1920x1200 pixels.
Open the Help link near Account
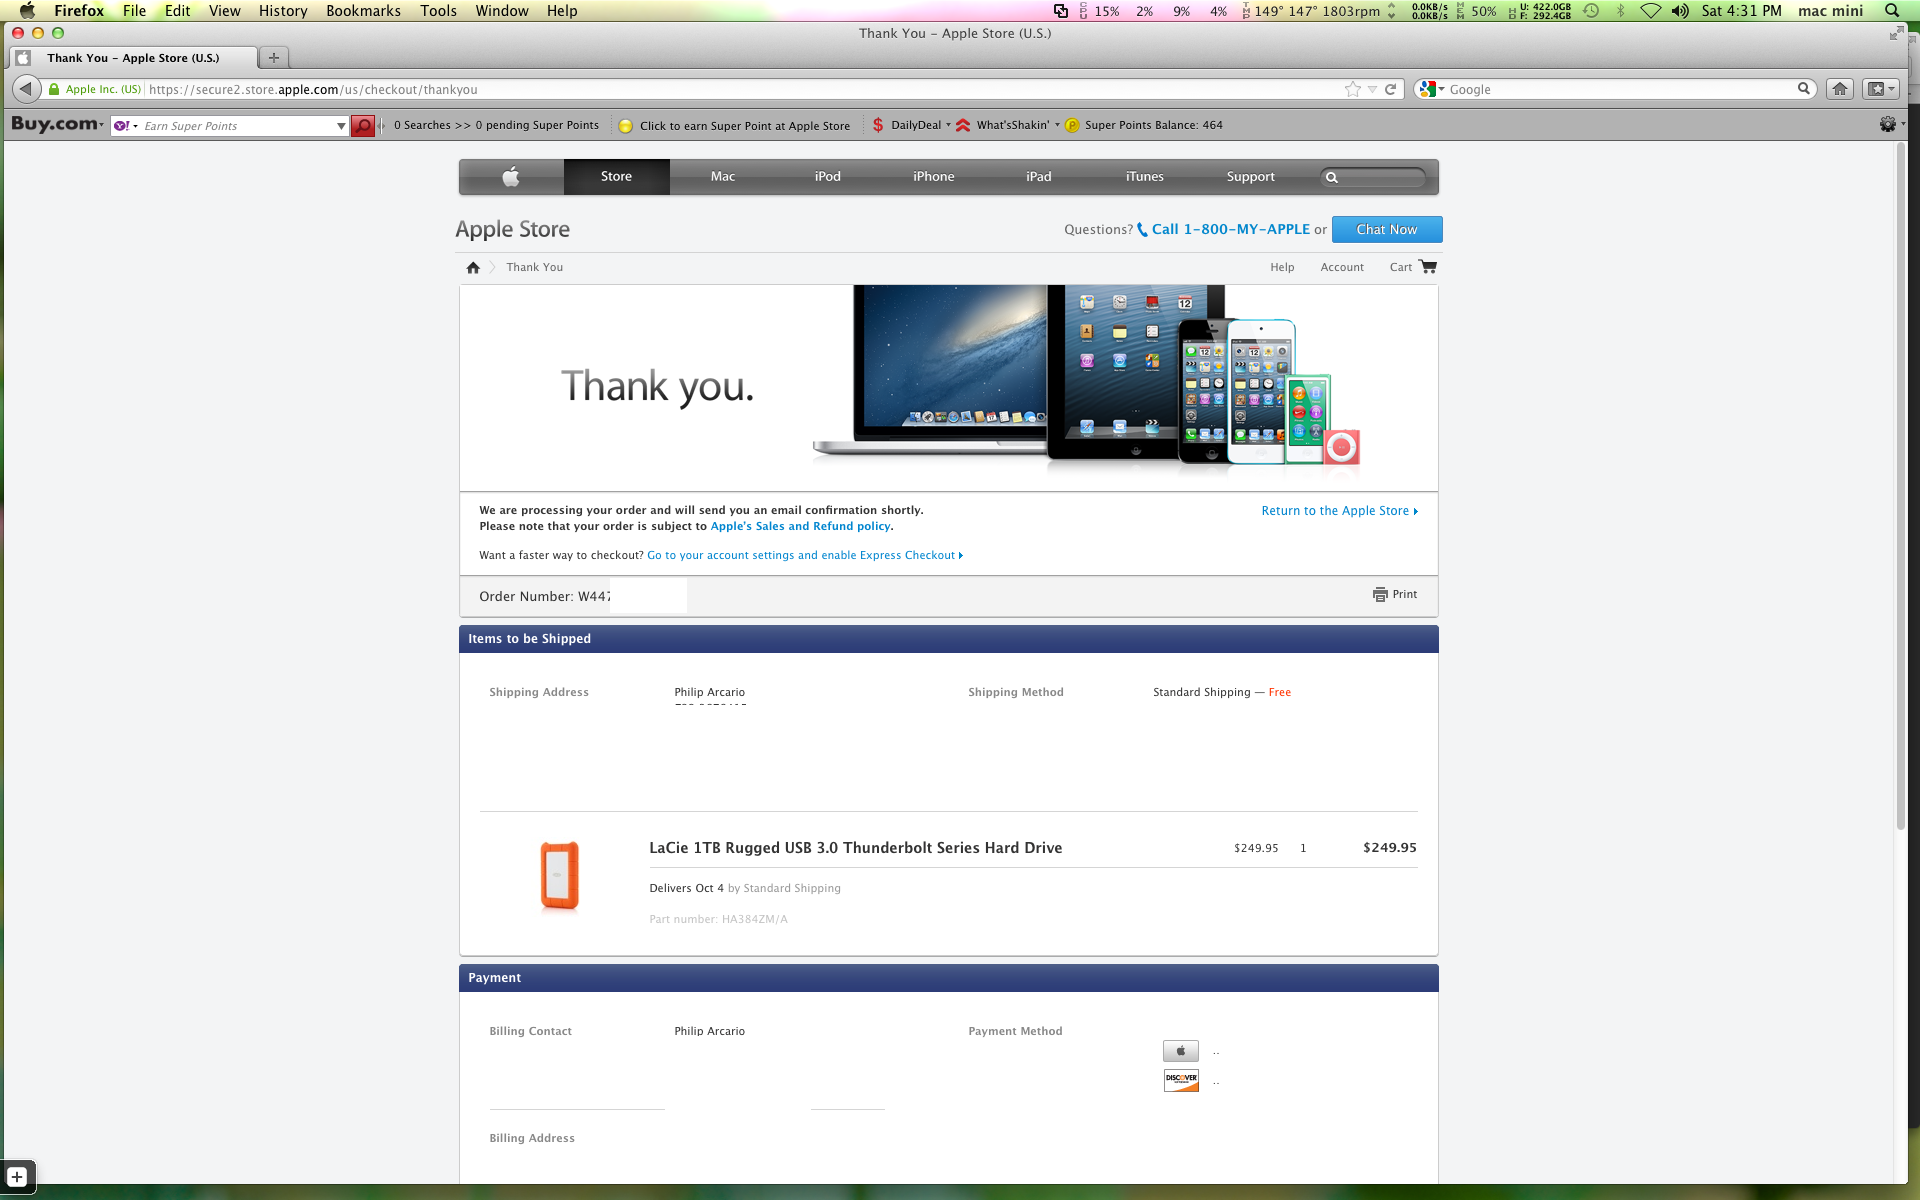(x=1282, y=267)
